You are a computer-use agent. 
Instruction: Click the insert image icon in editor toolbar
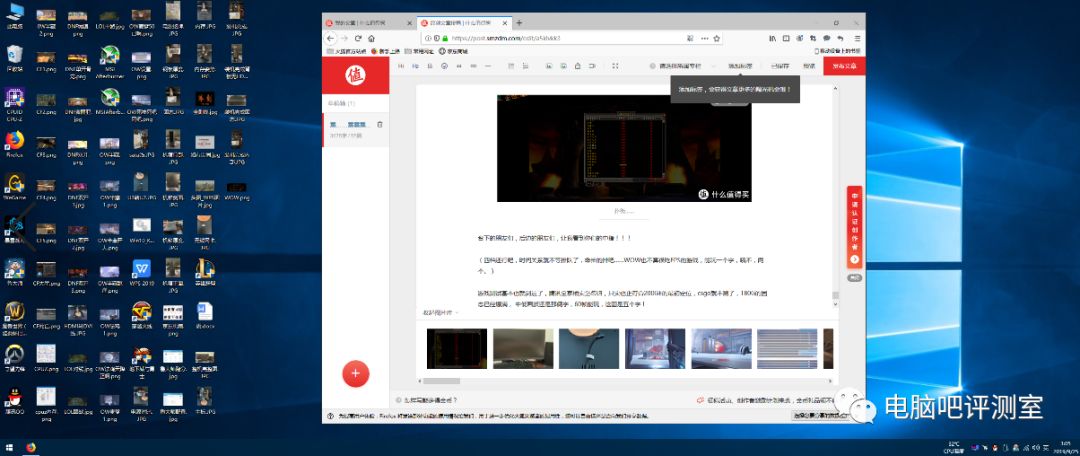click(x=549, y=66)
